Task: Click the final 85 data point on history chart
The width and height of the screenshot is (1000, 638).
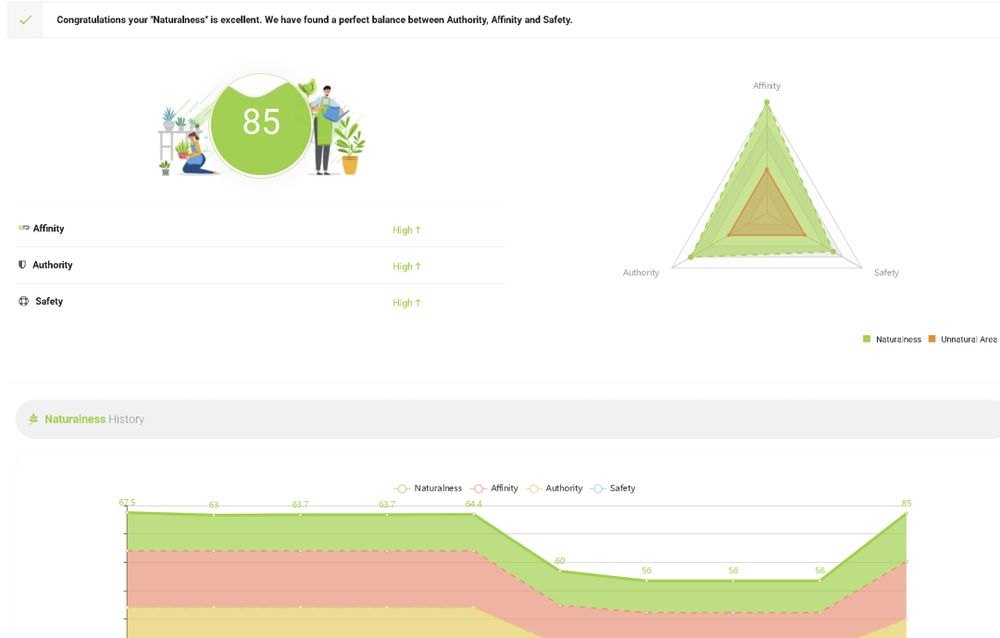Action: (x=906, y=513)
